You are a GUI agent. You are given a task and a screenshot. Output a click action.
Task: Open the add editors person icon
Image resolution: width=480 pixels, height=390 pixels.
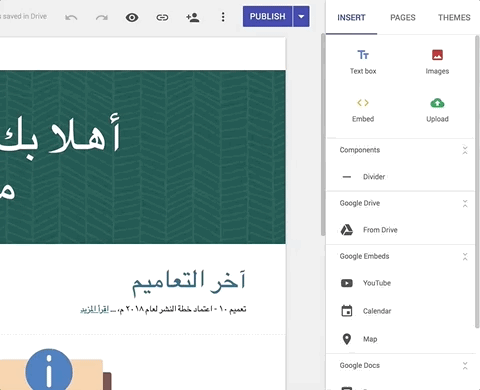coord(193,17)
